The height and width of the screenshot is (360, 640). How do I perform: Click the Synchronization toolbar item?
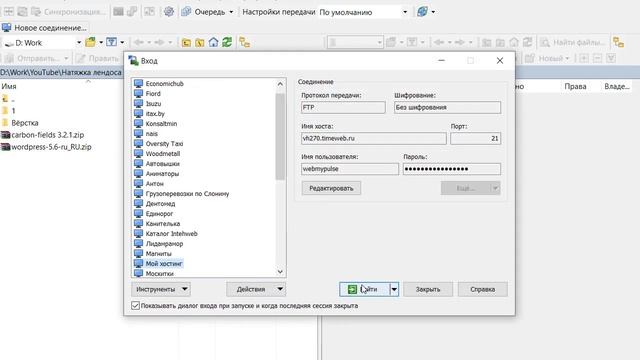pos(68,12)
